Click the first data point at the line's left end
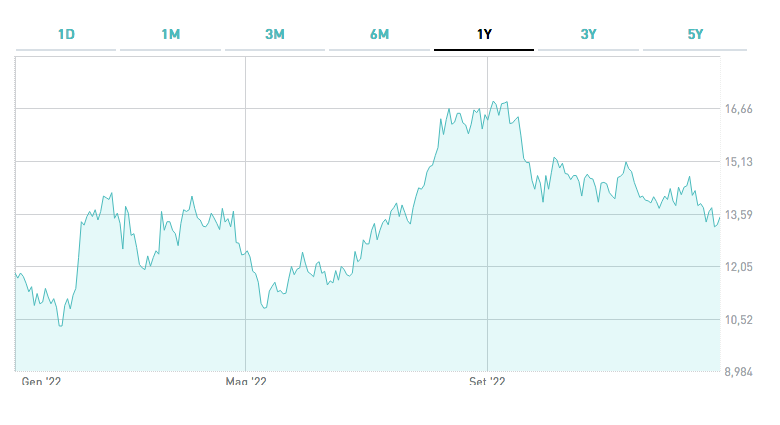780x425 pixels. (16, 275)
